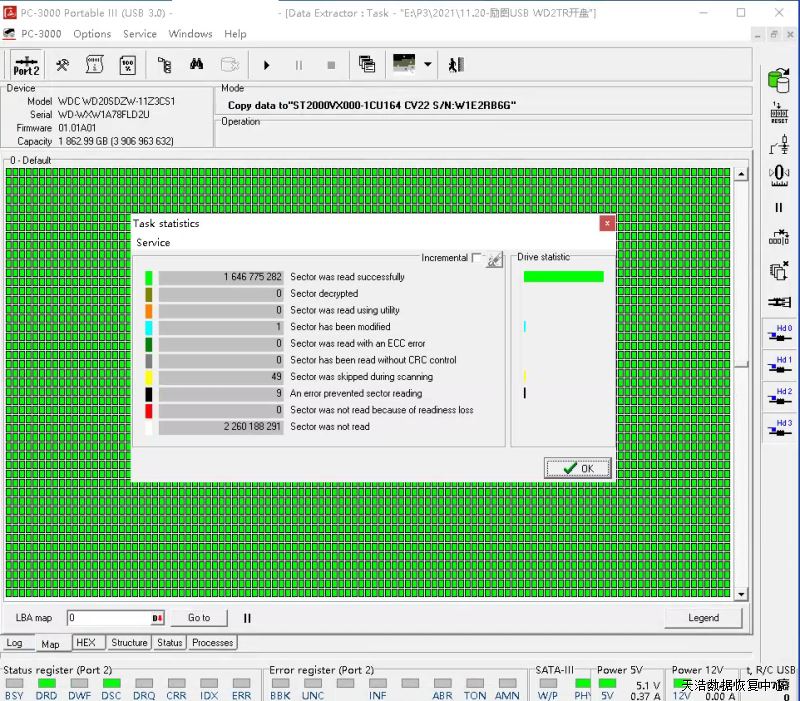Toggle the Hd 2 head button
The image size is (800, 701).
tap(779, 398)
